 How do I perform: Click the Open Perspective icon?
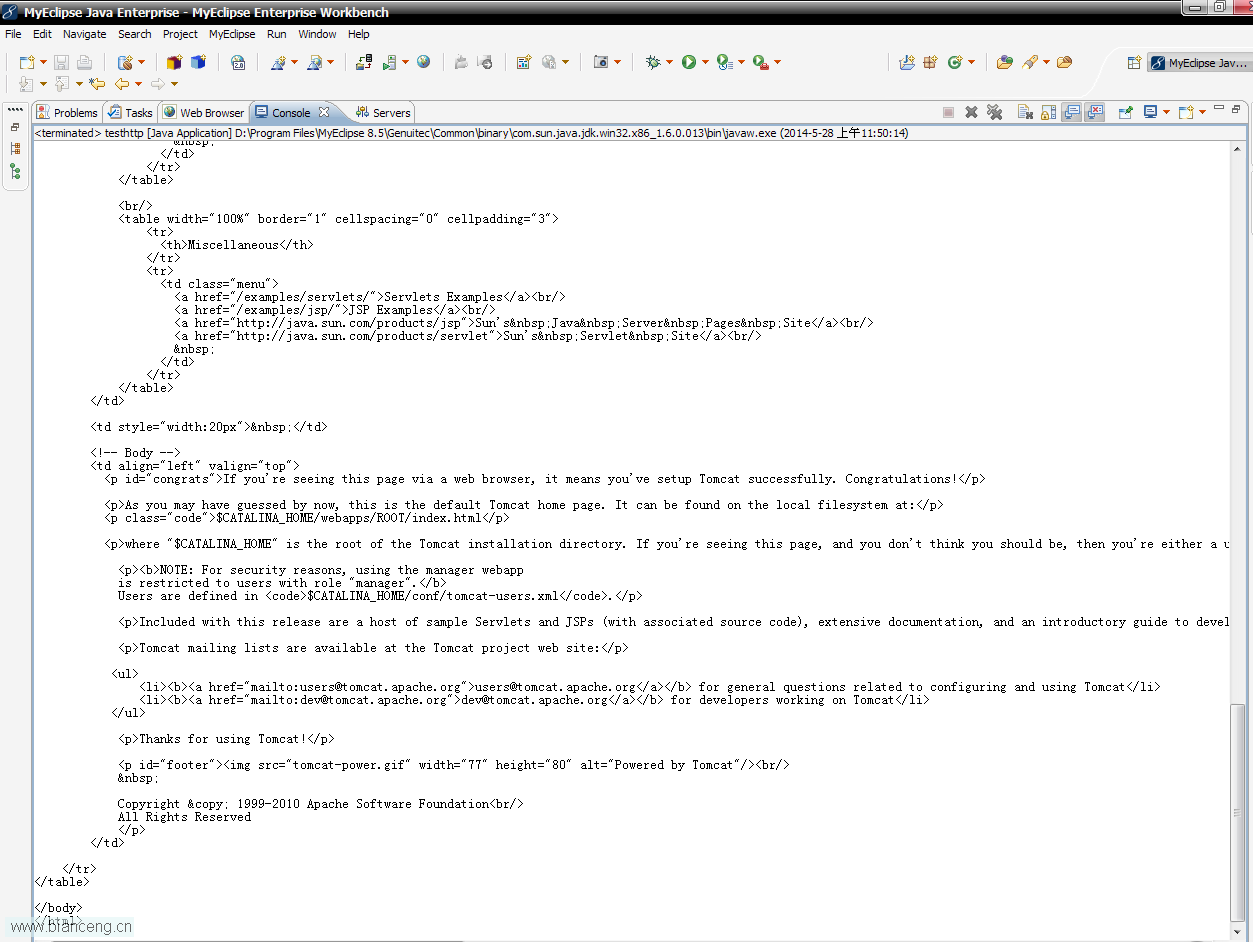[x=1134, y=63]
